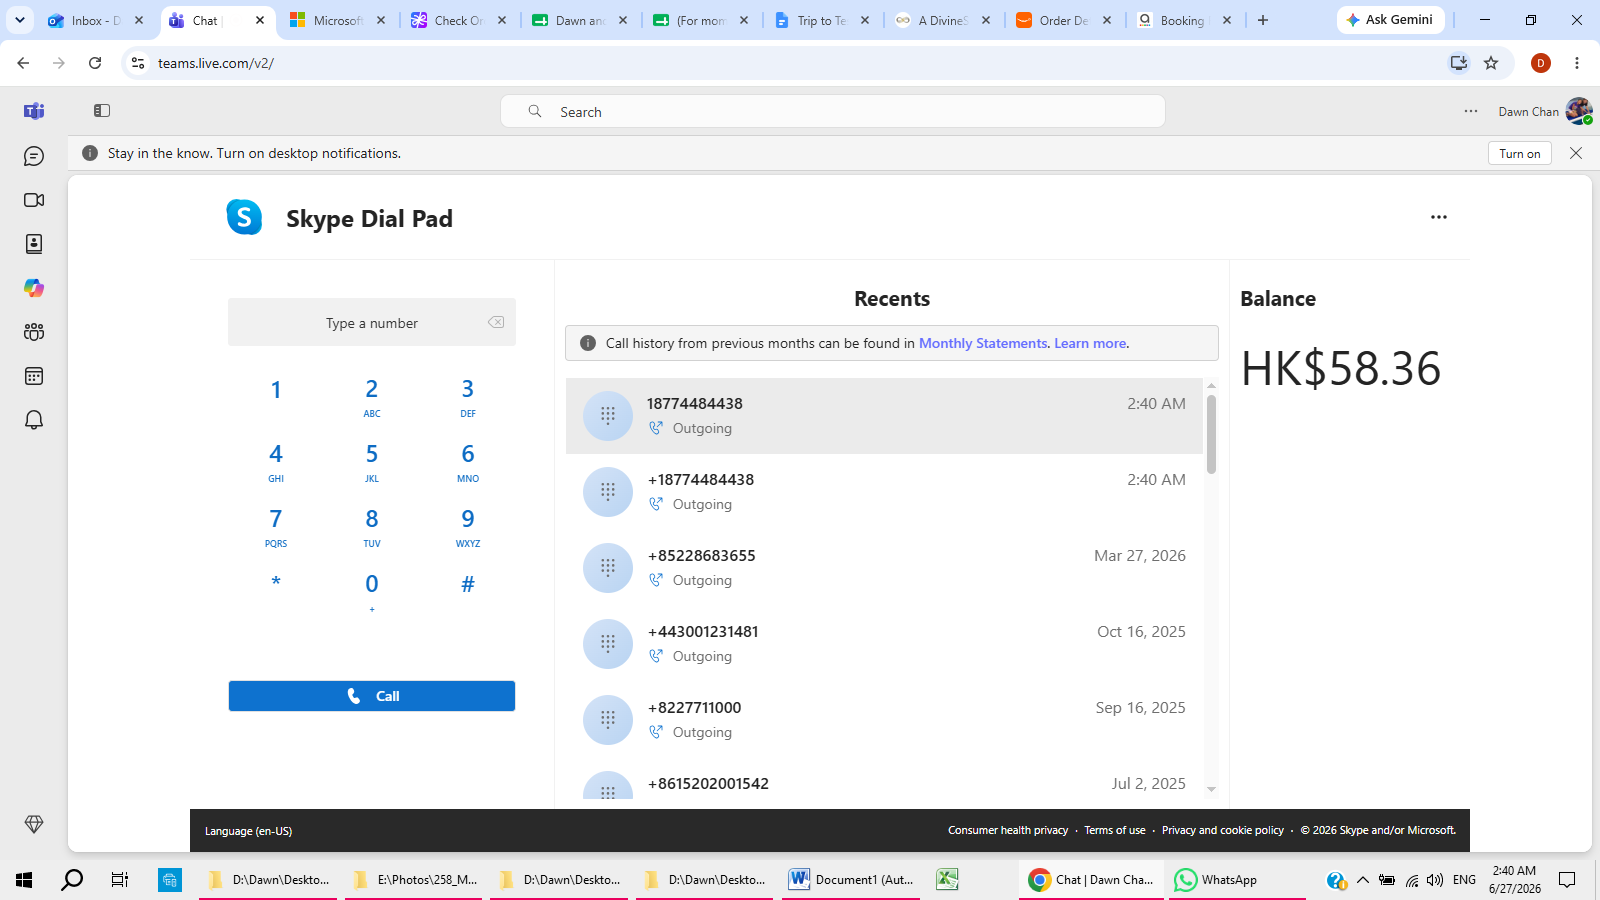Open the Chat icon in Teams sidebar

pos(34,156)
